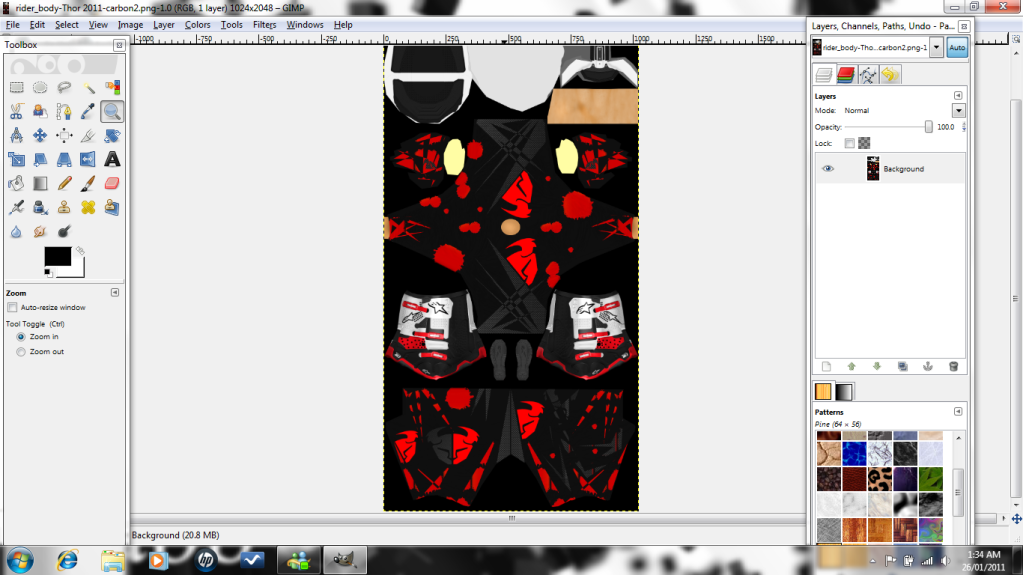The width and height of the screenshot is (1023, 575).
Task: Tick the Lock pixels checkbox
Action: coord(849,143)
